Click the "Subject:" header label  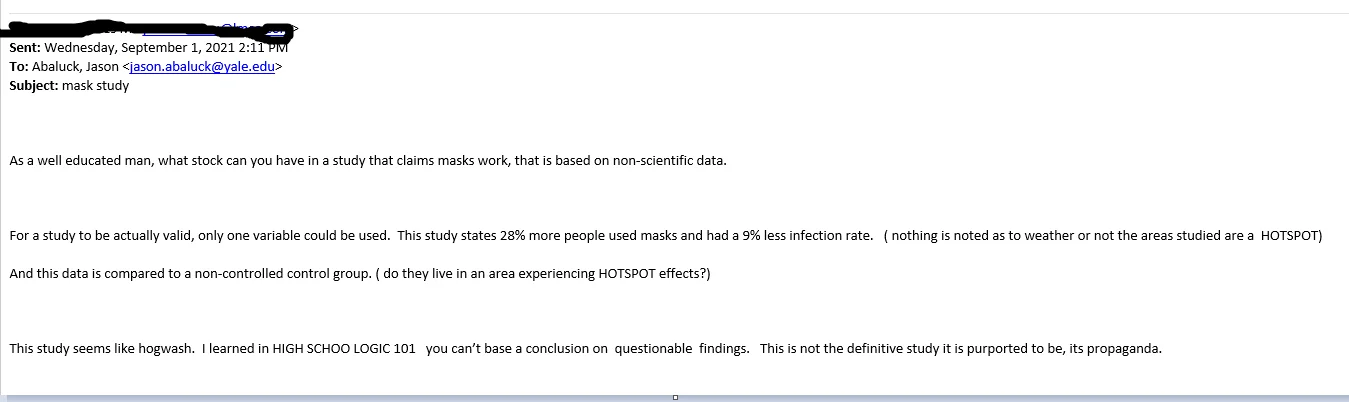pos(33,85)
